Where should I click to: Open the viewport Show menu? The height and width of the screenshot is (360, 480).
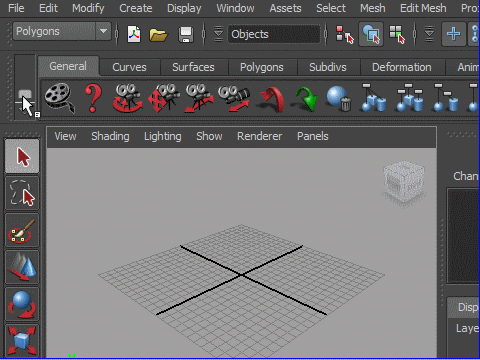209,136
